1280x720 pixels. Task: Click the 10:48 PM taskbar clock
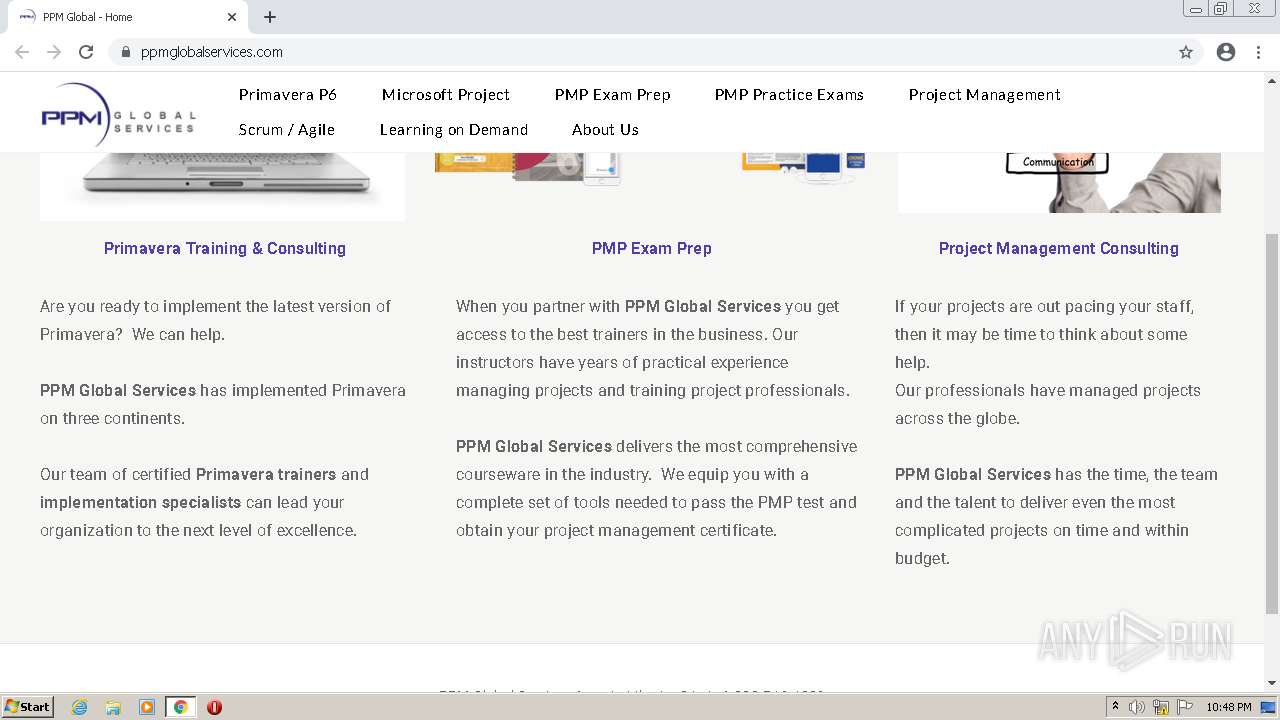coord(1228,707)
